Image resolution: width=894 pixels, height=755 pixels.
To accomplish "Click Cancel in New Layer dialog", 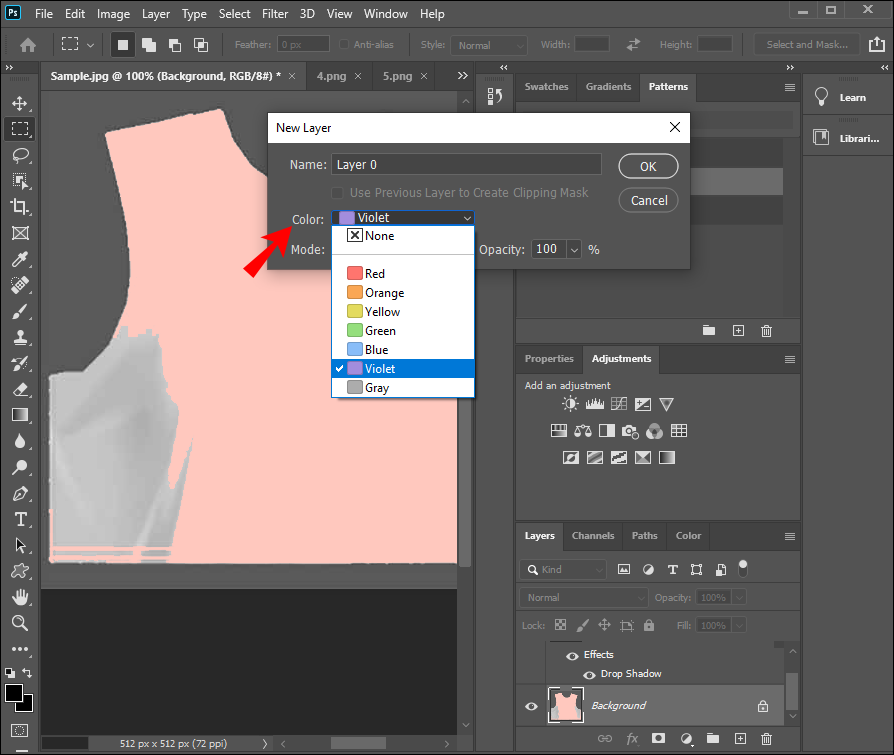I will pos(648,200).
